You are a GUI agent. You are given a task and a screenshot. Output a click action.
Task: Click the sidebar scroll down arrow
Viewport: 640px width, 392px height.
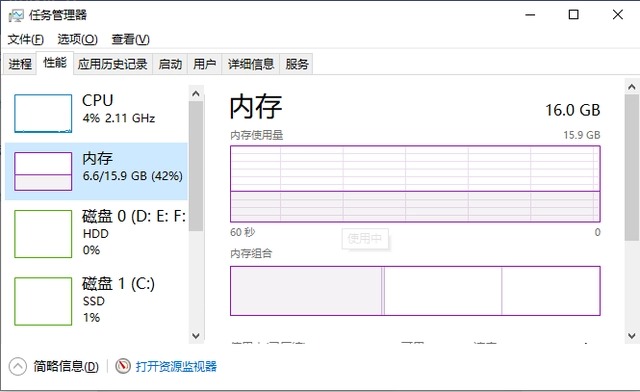196,336
